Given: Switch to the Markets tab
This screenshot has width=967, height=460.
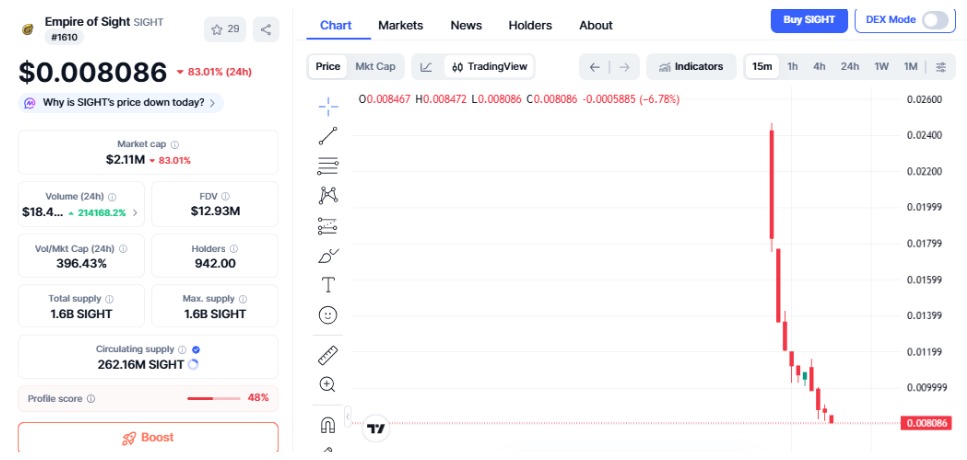Looking at the screenshot, I should click(400, 25).
